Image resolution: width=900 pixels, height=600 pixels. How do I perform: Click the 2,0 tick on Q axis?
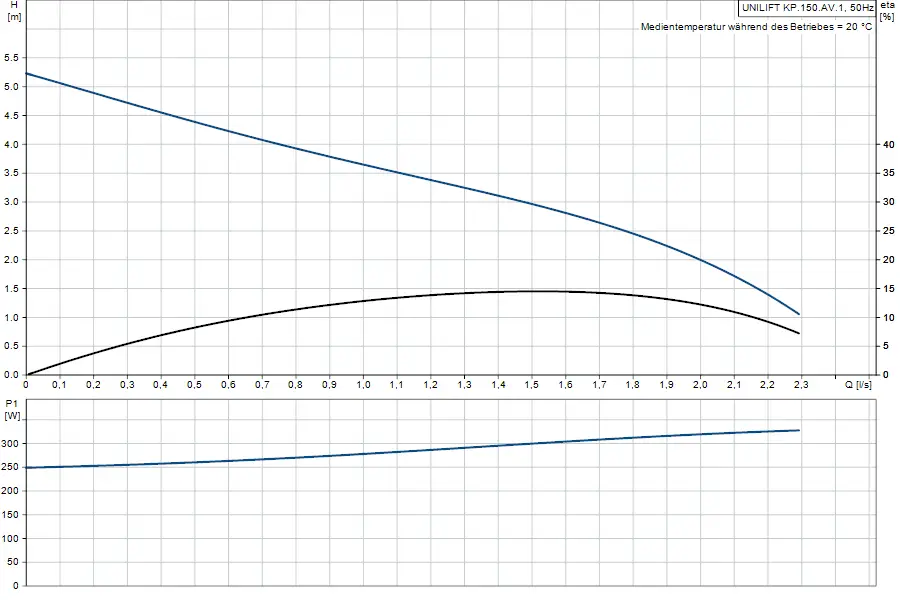[700, 385]
